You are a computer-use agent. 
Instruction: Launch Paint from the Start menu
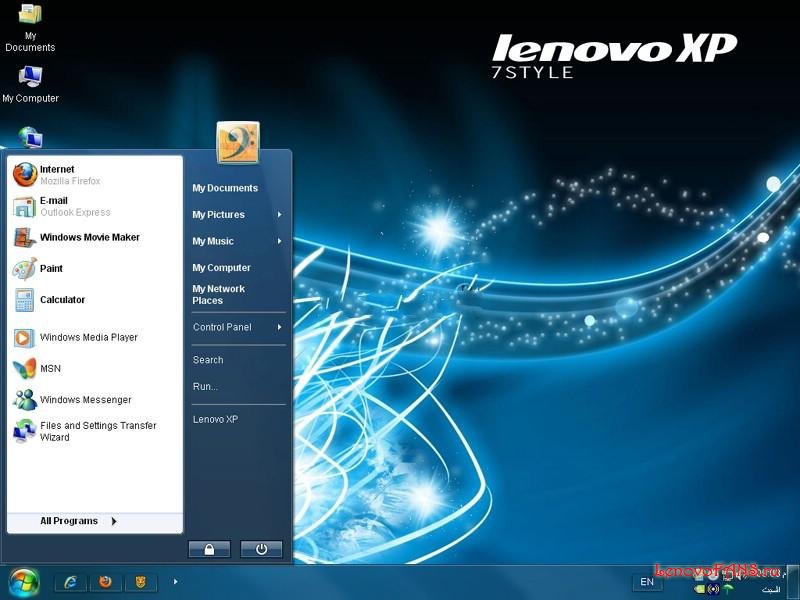tap(51, 269)
